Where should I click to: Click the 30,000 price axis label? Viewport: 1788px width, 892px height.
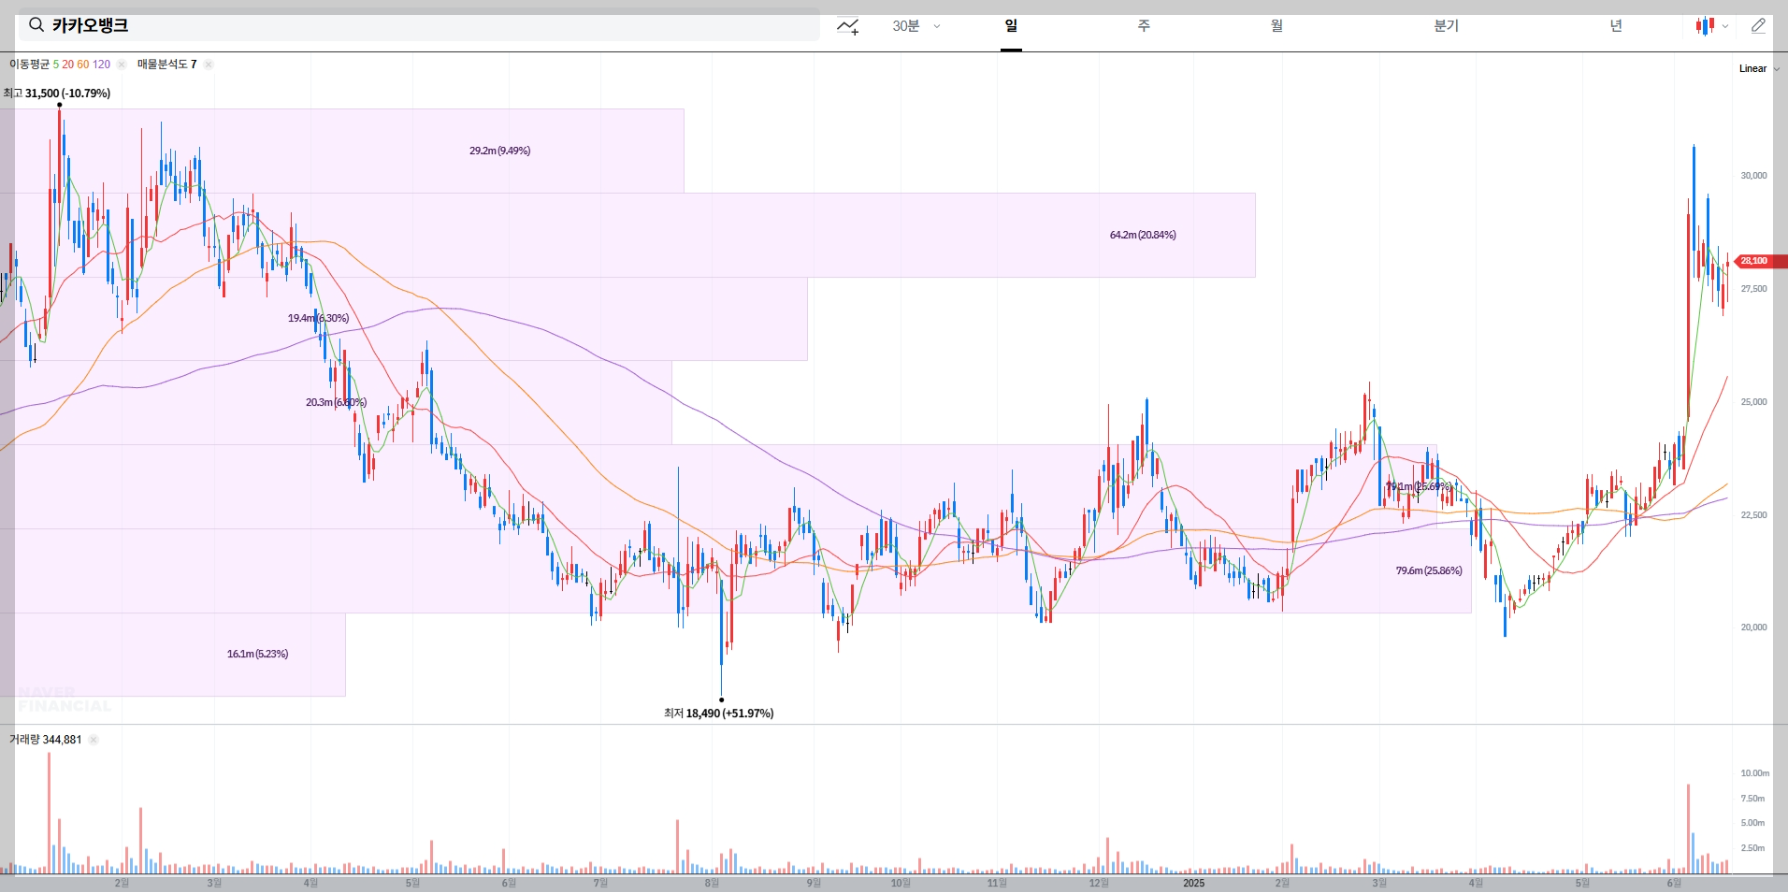click(x=1754, y=176)
